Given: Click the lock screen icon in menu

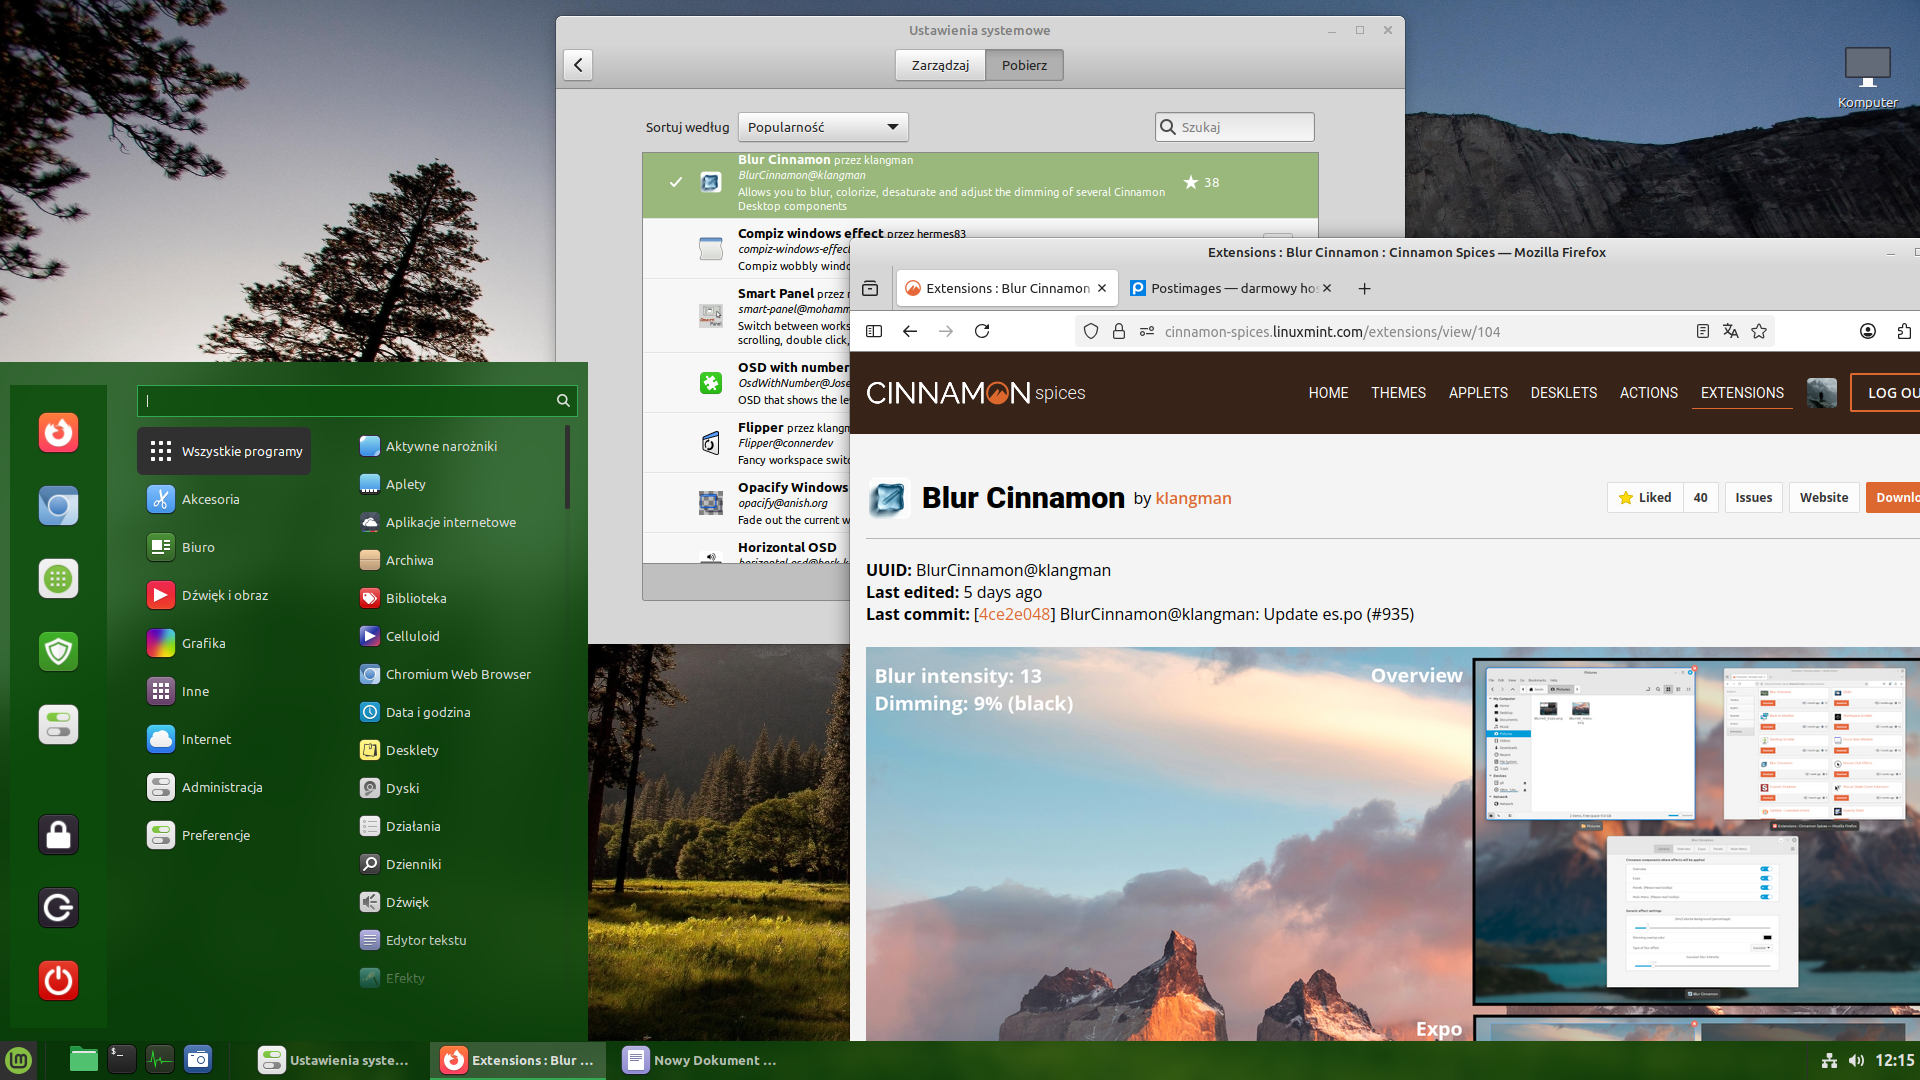Looking at the screenshot, I should coord(58,834).
